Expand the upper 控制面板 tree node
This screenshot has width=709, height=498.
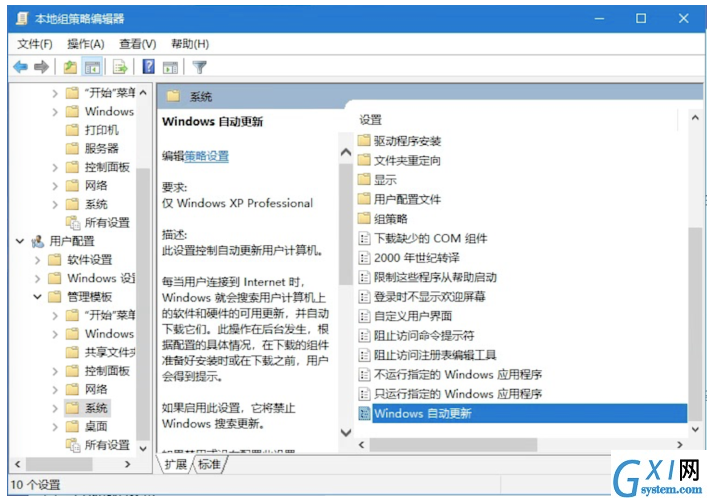55,167
